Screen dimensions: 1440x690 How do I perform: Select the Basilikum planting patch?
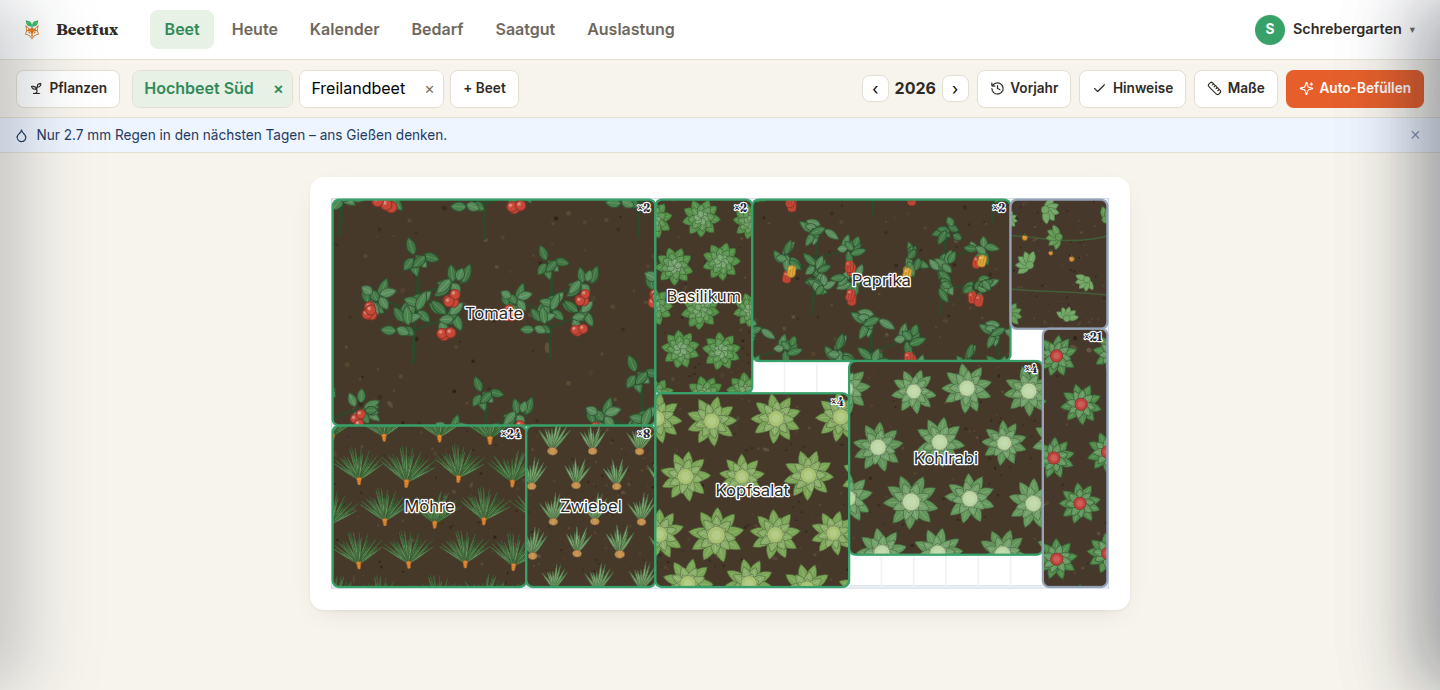[x=704, y=296]
